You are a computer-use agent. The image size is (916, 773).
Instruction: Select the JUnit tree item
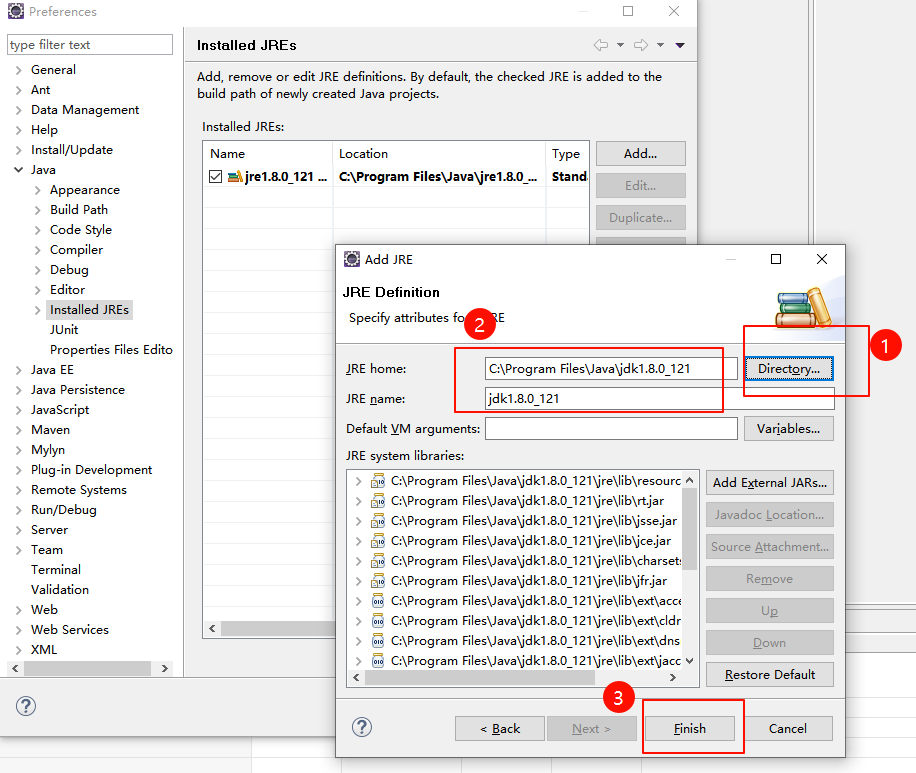pyautogui.click(x=64, y=330)
